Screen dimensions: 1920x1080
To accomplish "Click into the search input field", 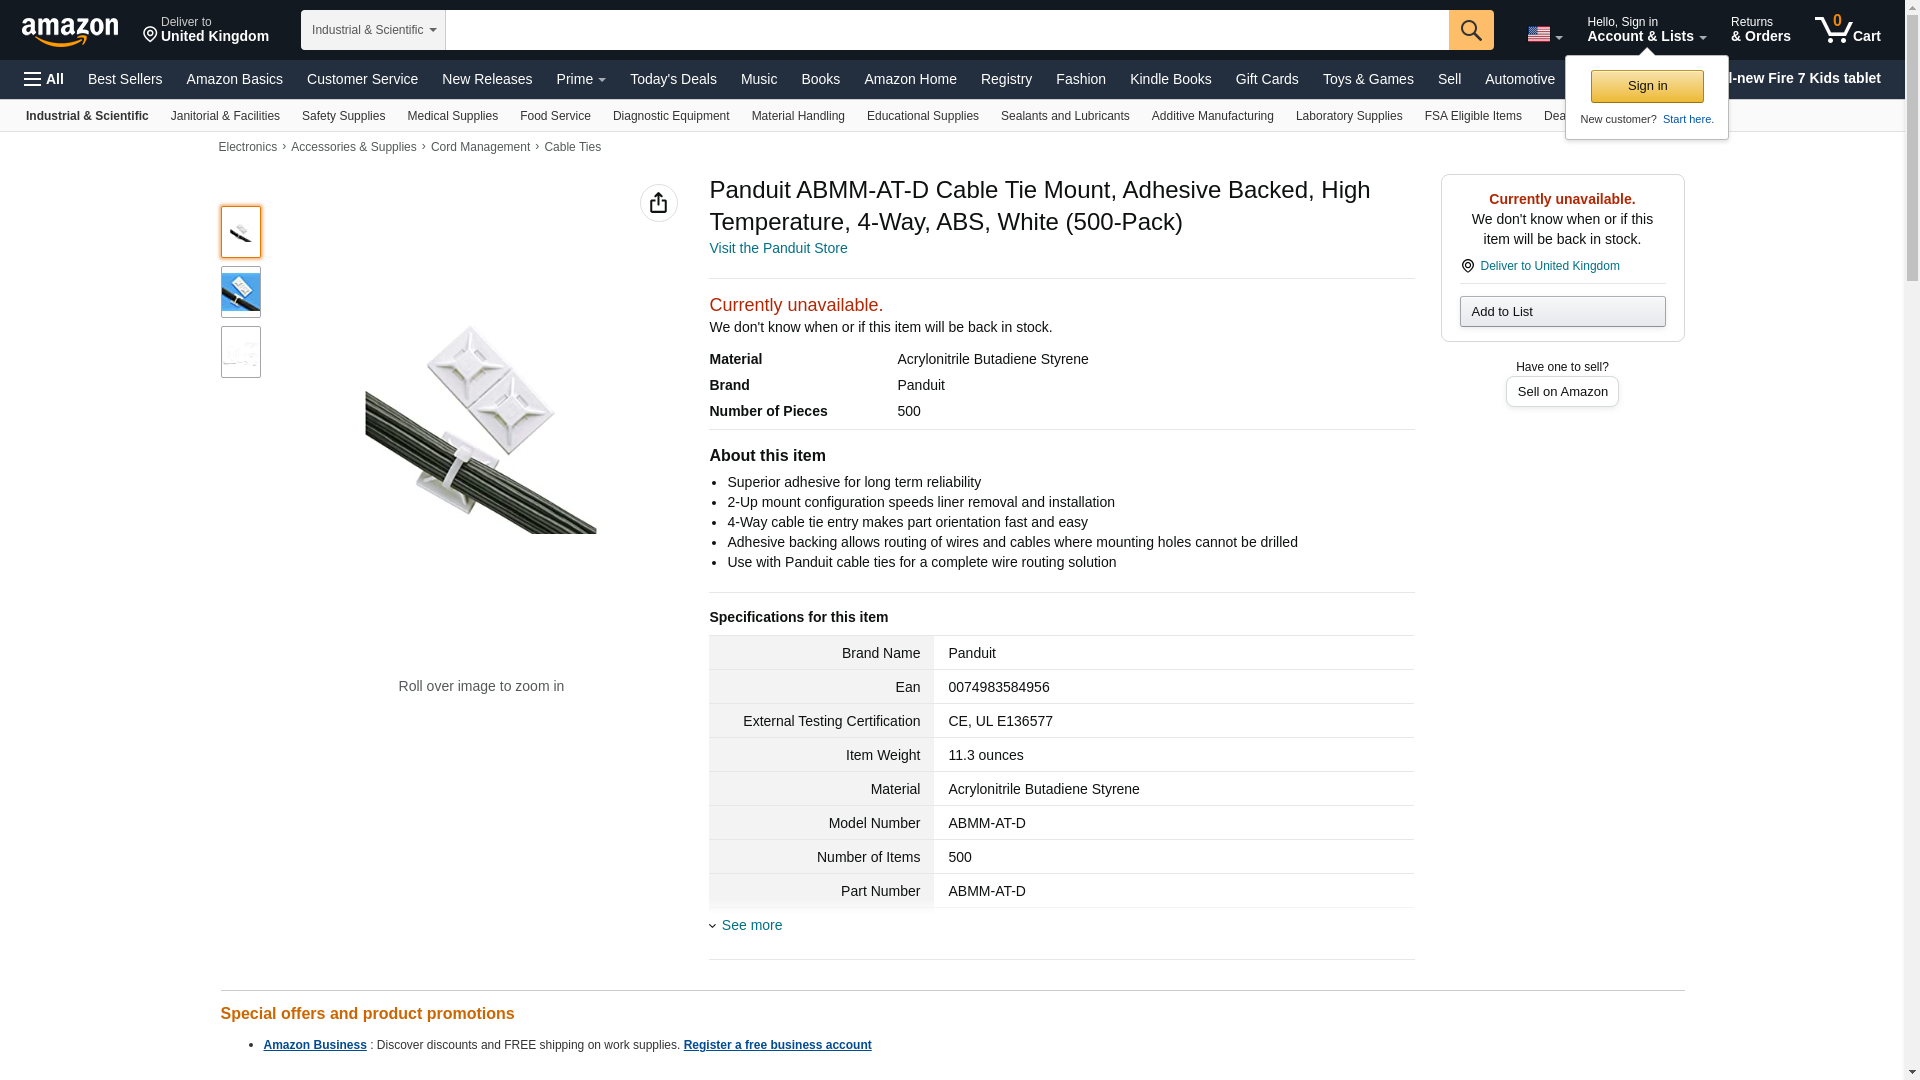I will pos(946,30).
